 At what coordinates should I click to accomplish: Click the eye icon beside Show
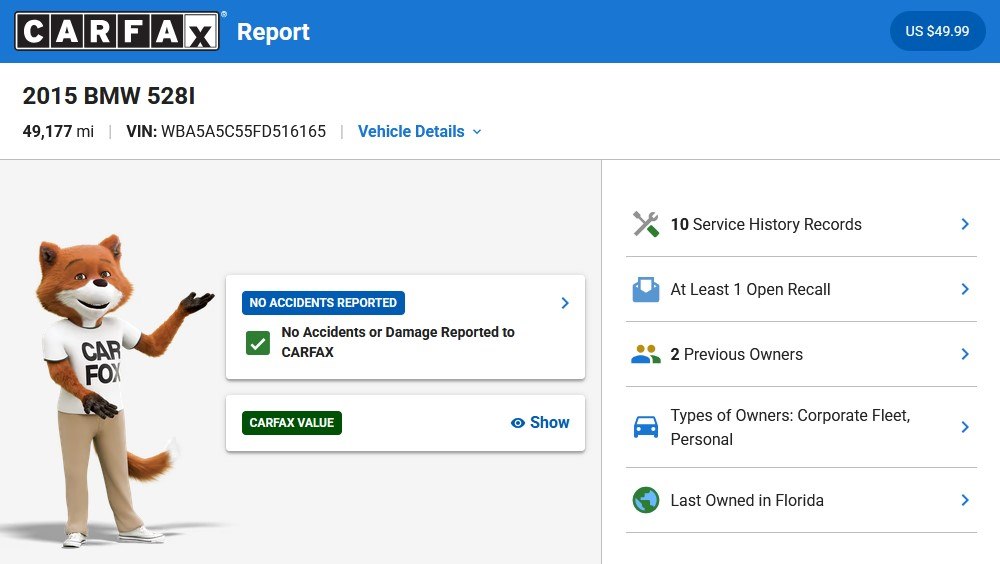(518, 423)
